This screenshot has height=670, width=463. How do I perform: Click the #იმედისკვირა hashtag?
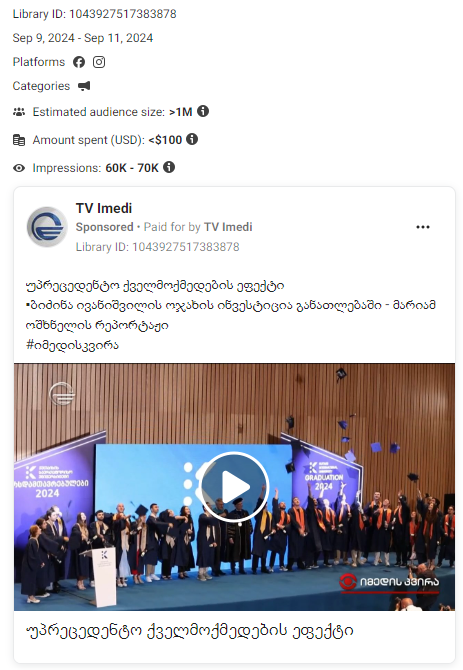pyautogui.click(x=72, y=345)
